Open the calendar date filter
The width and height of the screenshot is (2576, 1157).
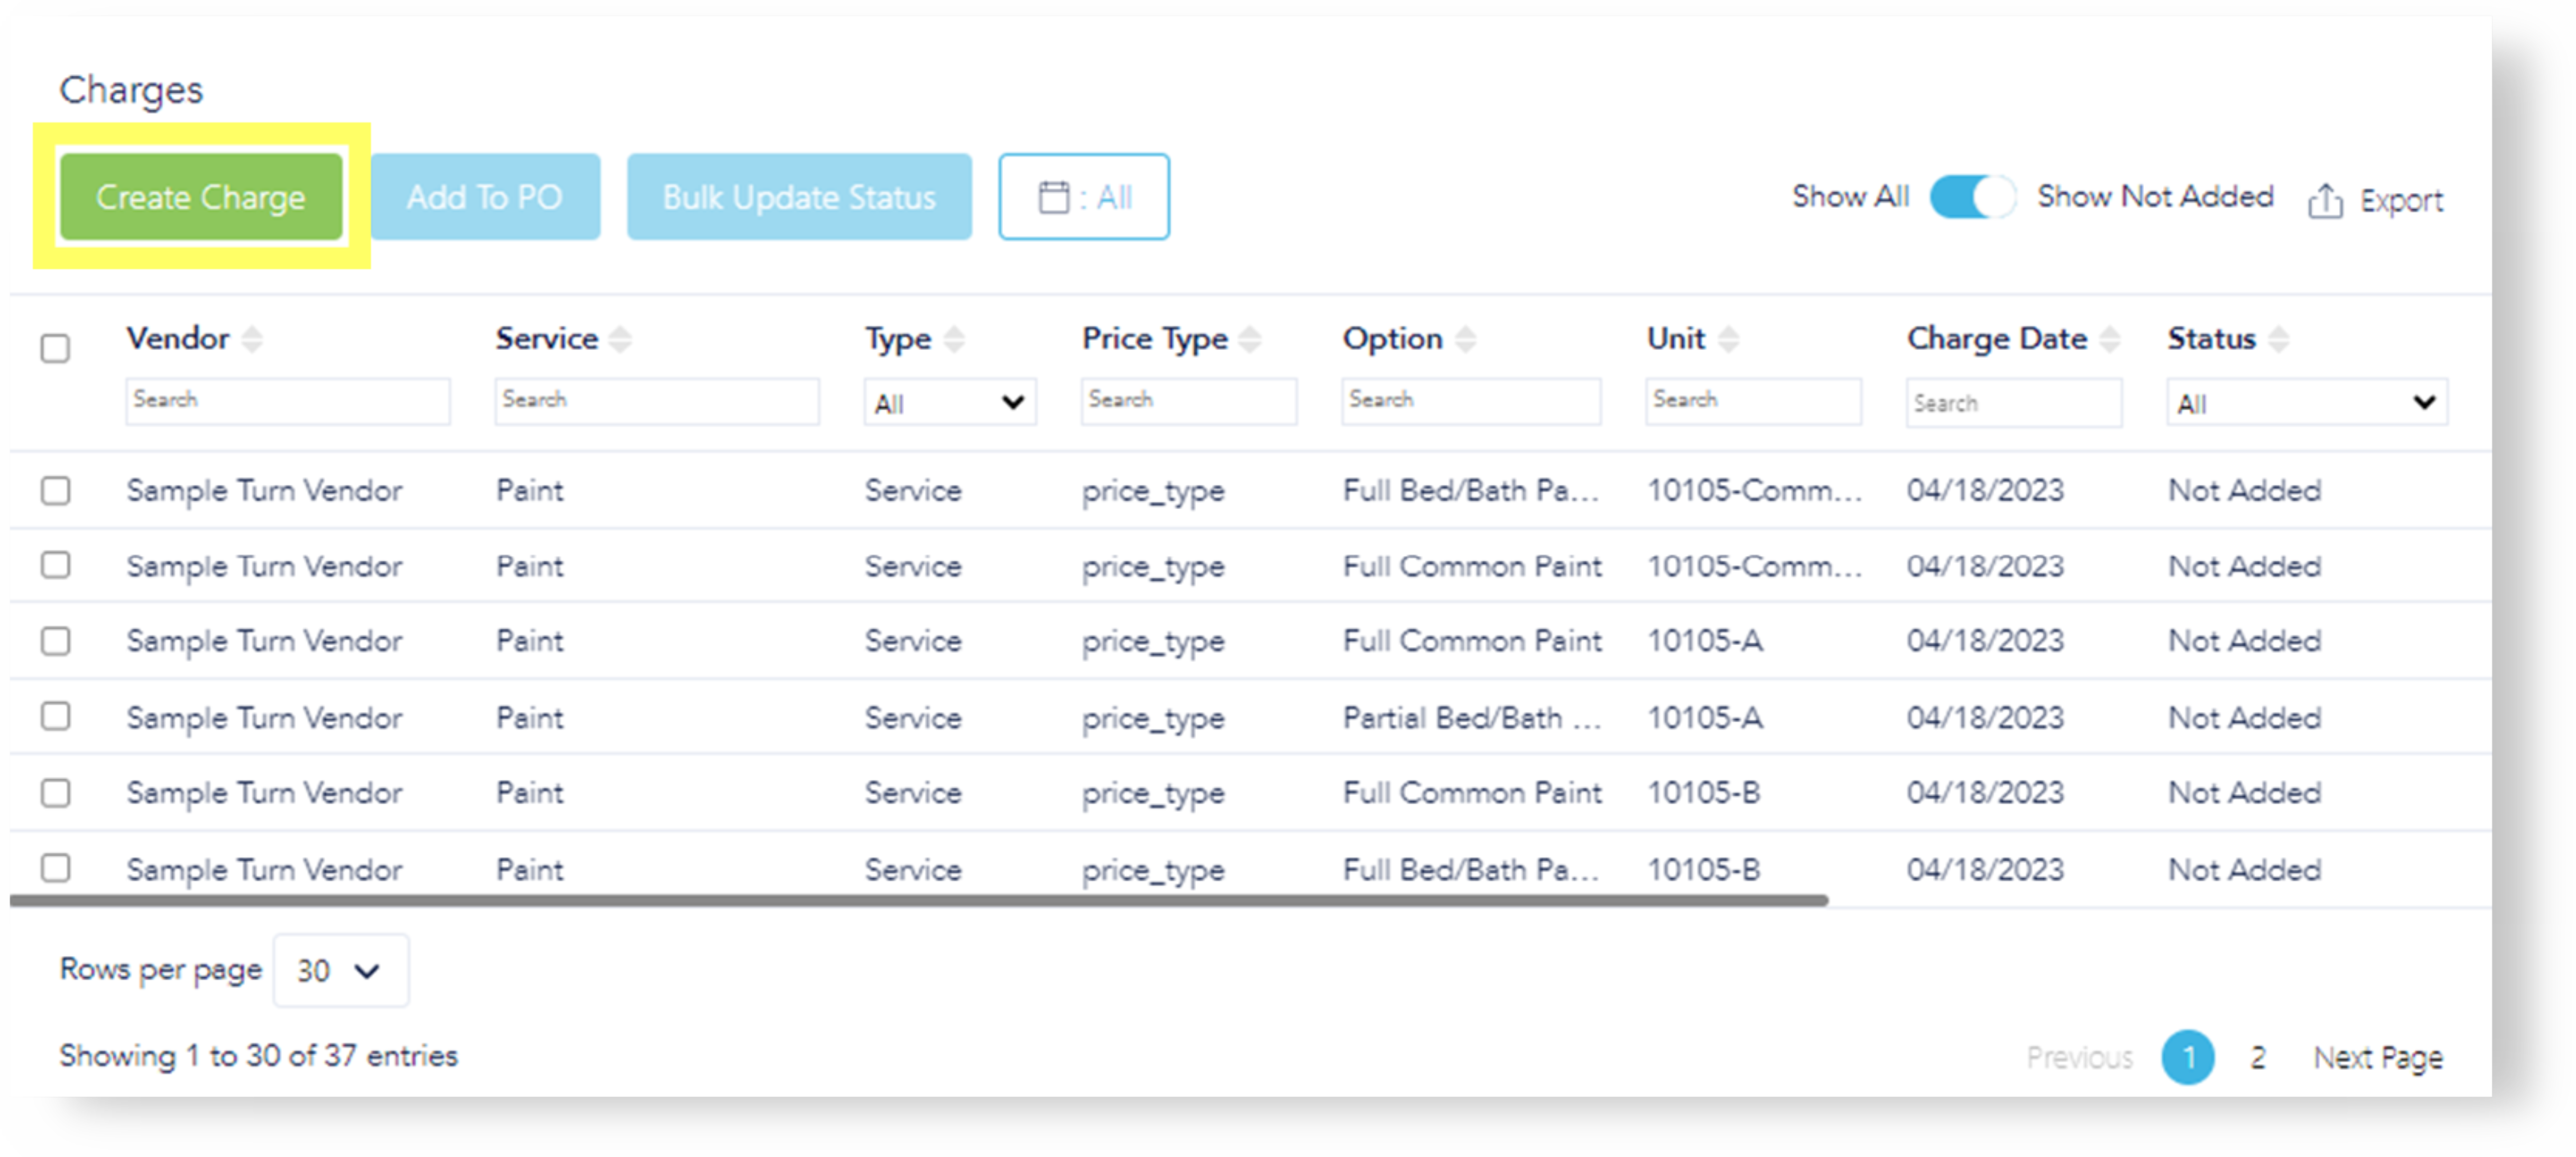tap(1083, 197)
